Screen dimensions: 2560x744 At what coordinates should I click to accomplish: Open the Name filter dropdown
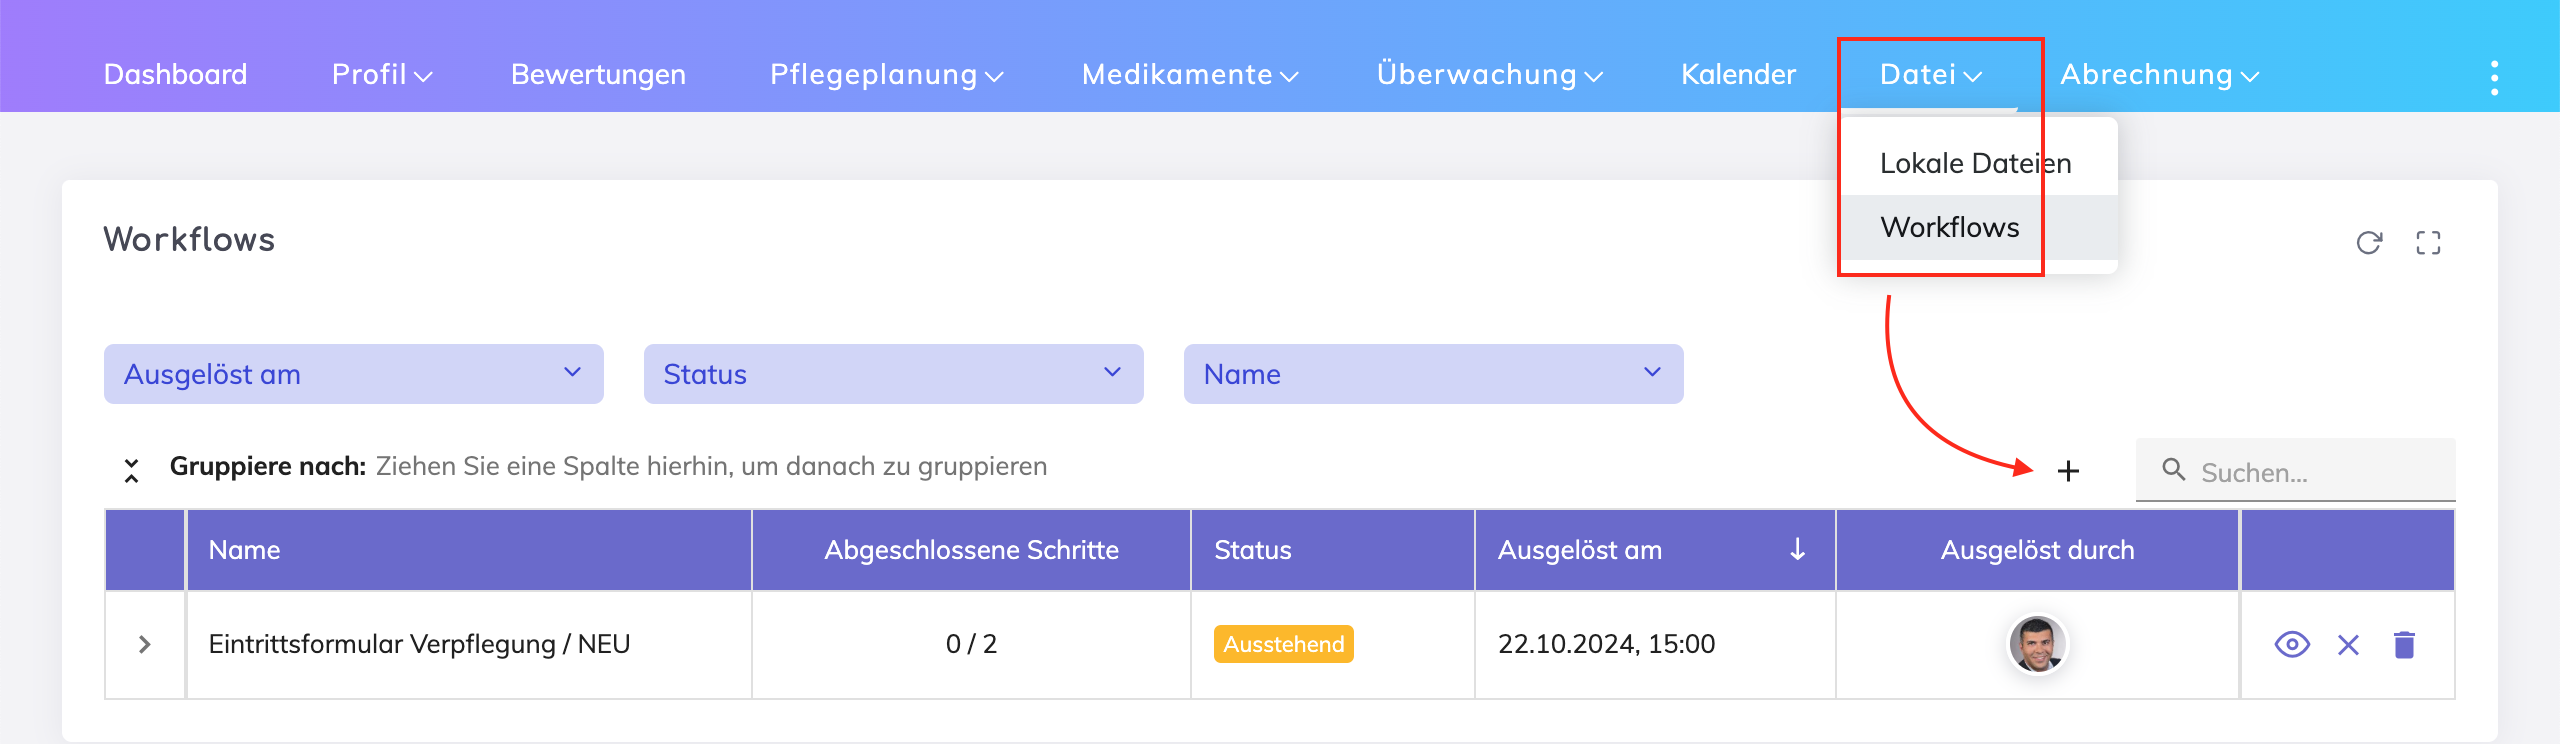click(1433, 374)
